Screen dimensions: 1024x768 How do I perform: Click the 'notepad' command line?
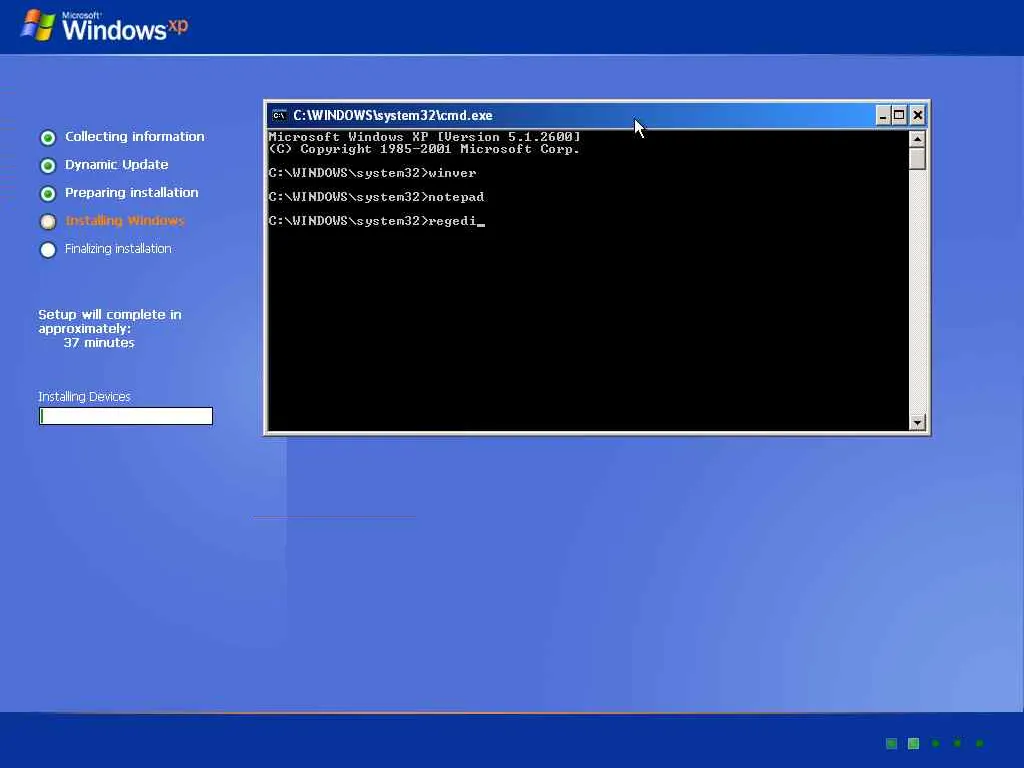376,197
